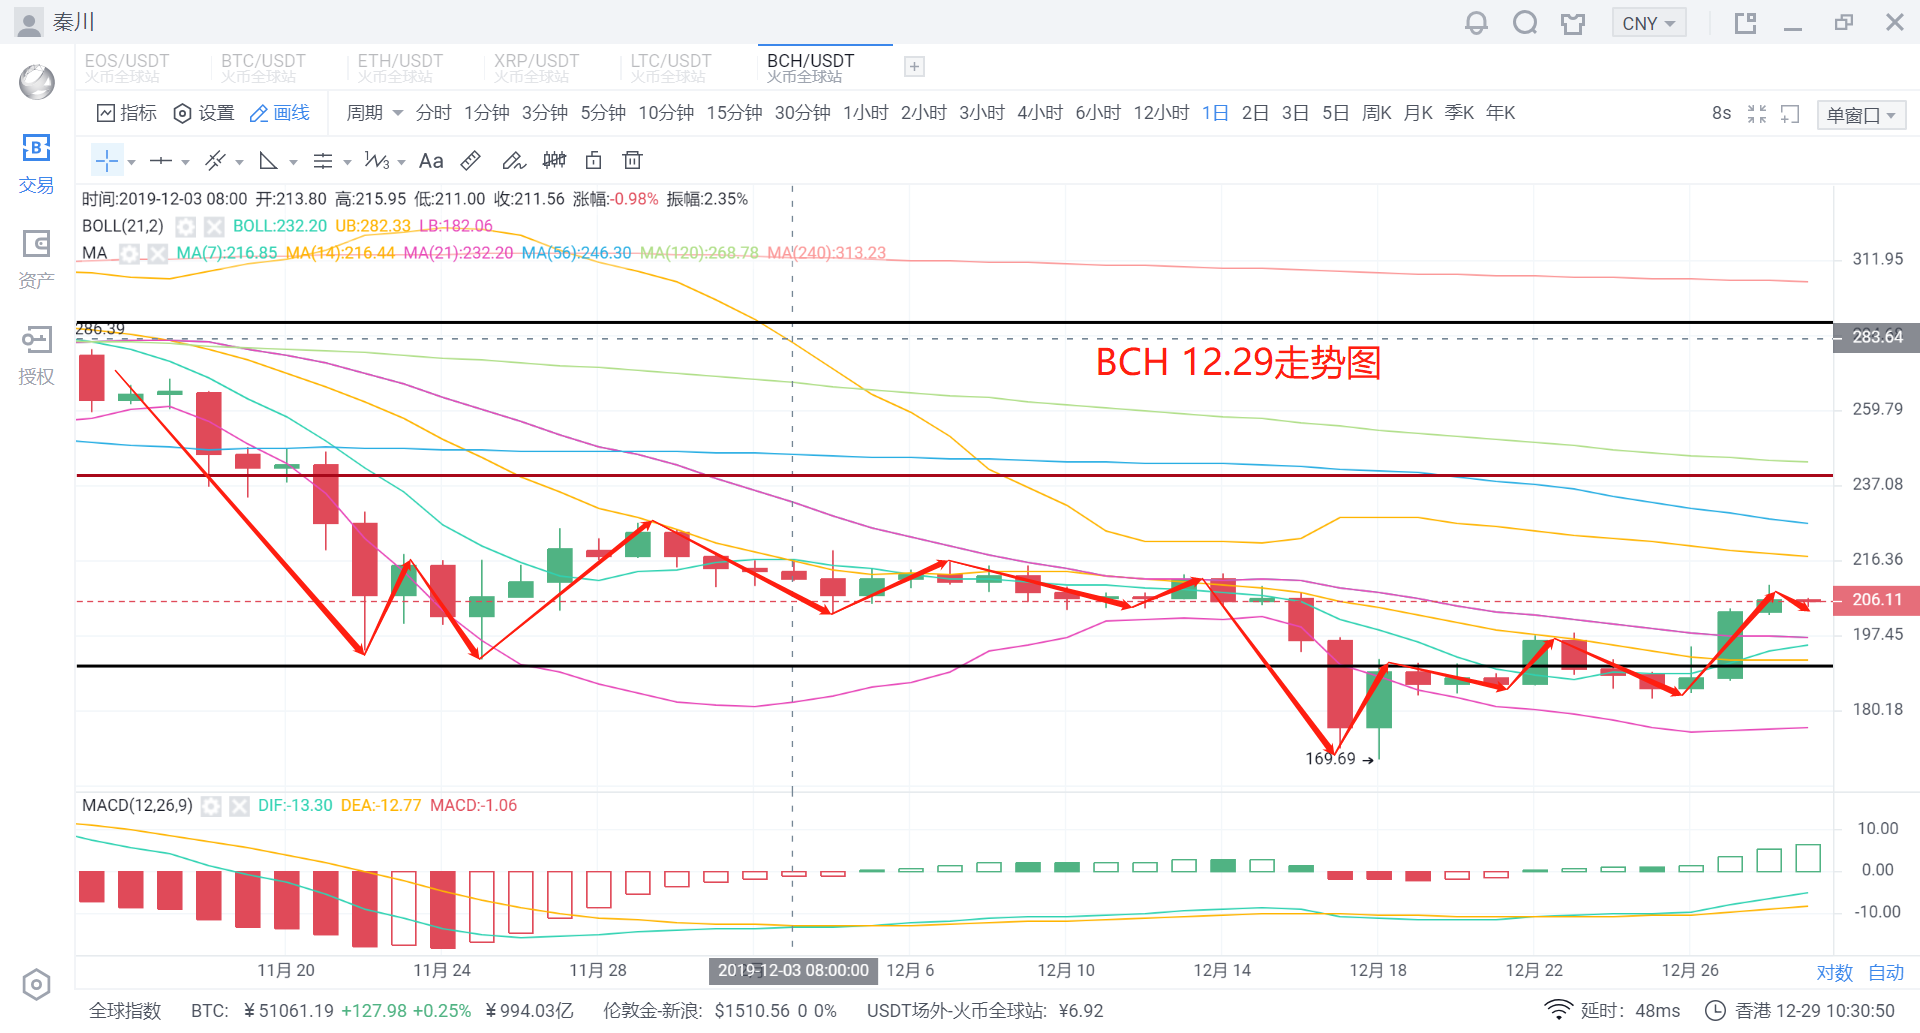Delete all drawings with trash icon
1920x1033 pixels.
[x=632, y=161]
